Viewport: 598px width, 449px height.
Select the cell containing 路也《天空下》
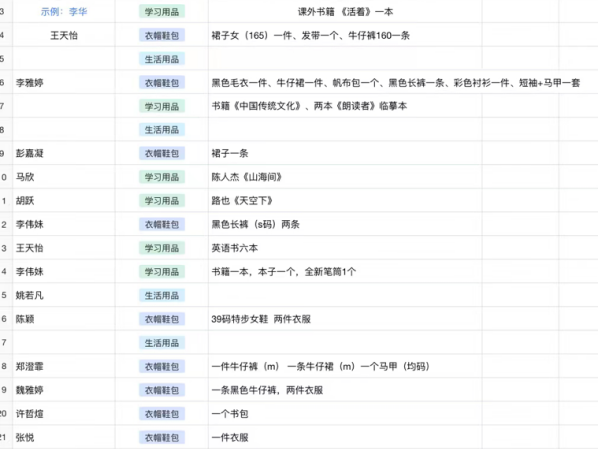pos(345,201)
